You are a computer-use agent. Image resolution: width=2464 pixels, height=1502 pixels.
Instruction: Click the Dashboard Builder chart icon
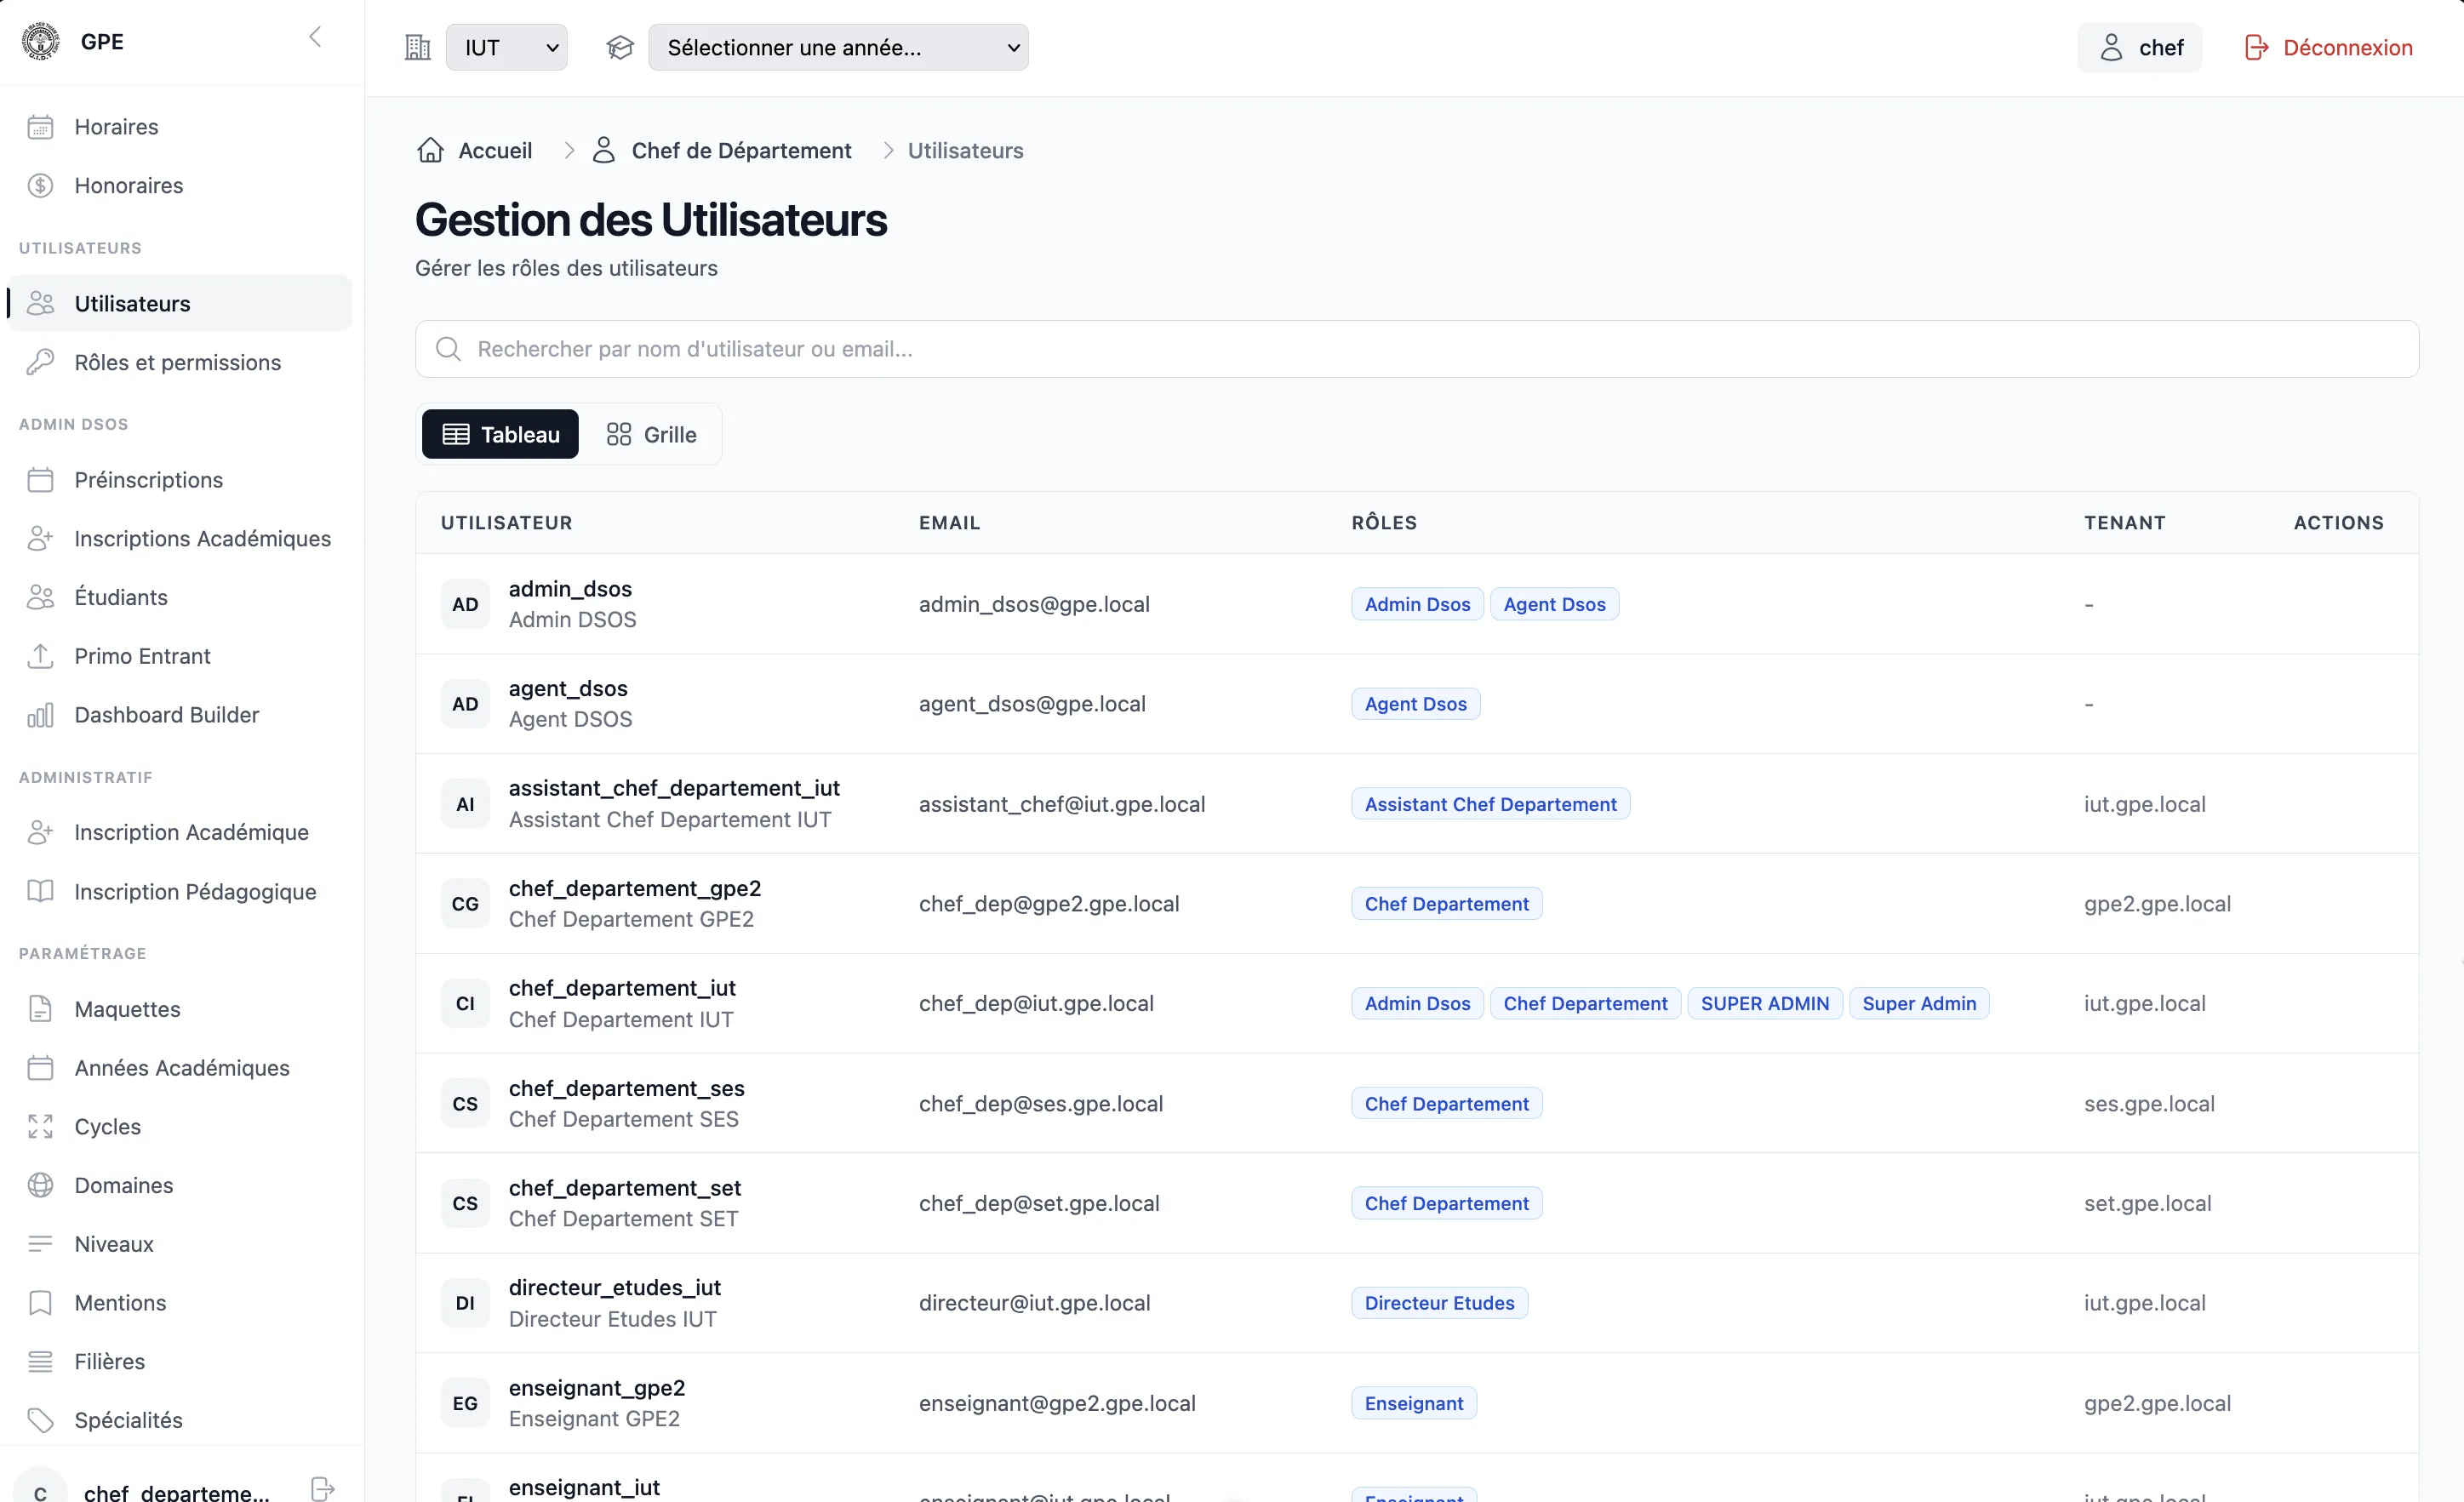pyautogui.click(x=40, y=715)
